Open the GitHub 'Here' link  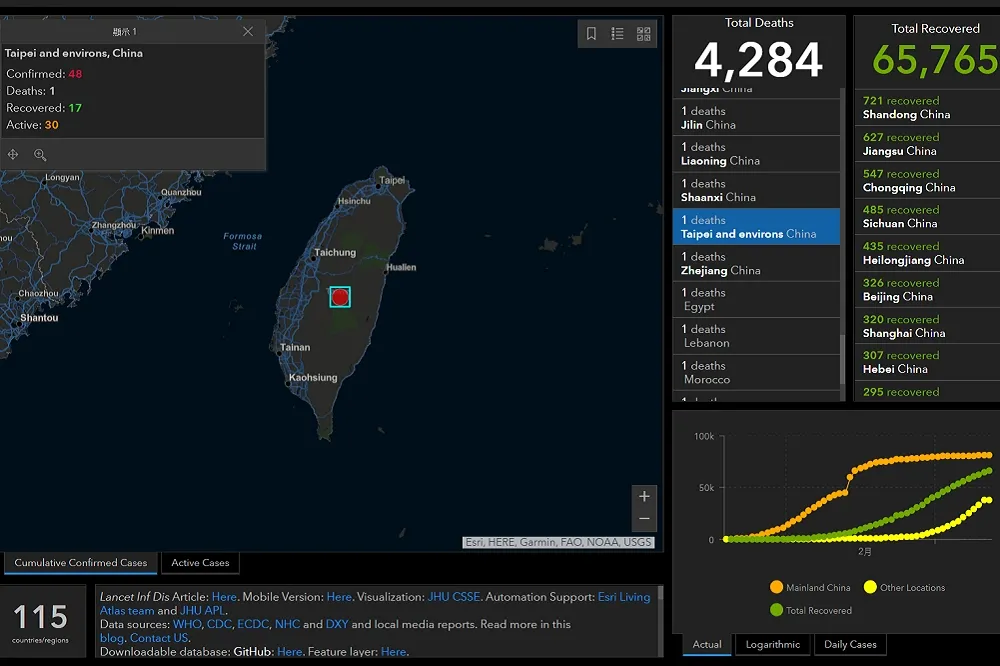tap(290, 652)
